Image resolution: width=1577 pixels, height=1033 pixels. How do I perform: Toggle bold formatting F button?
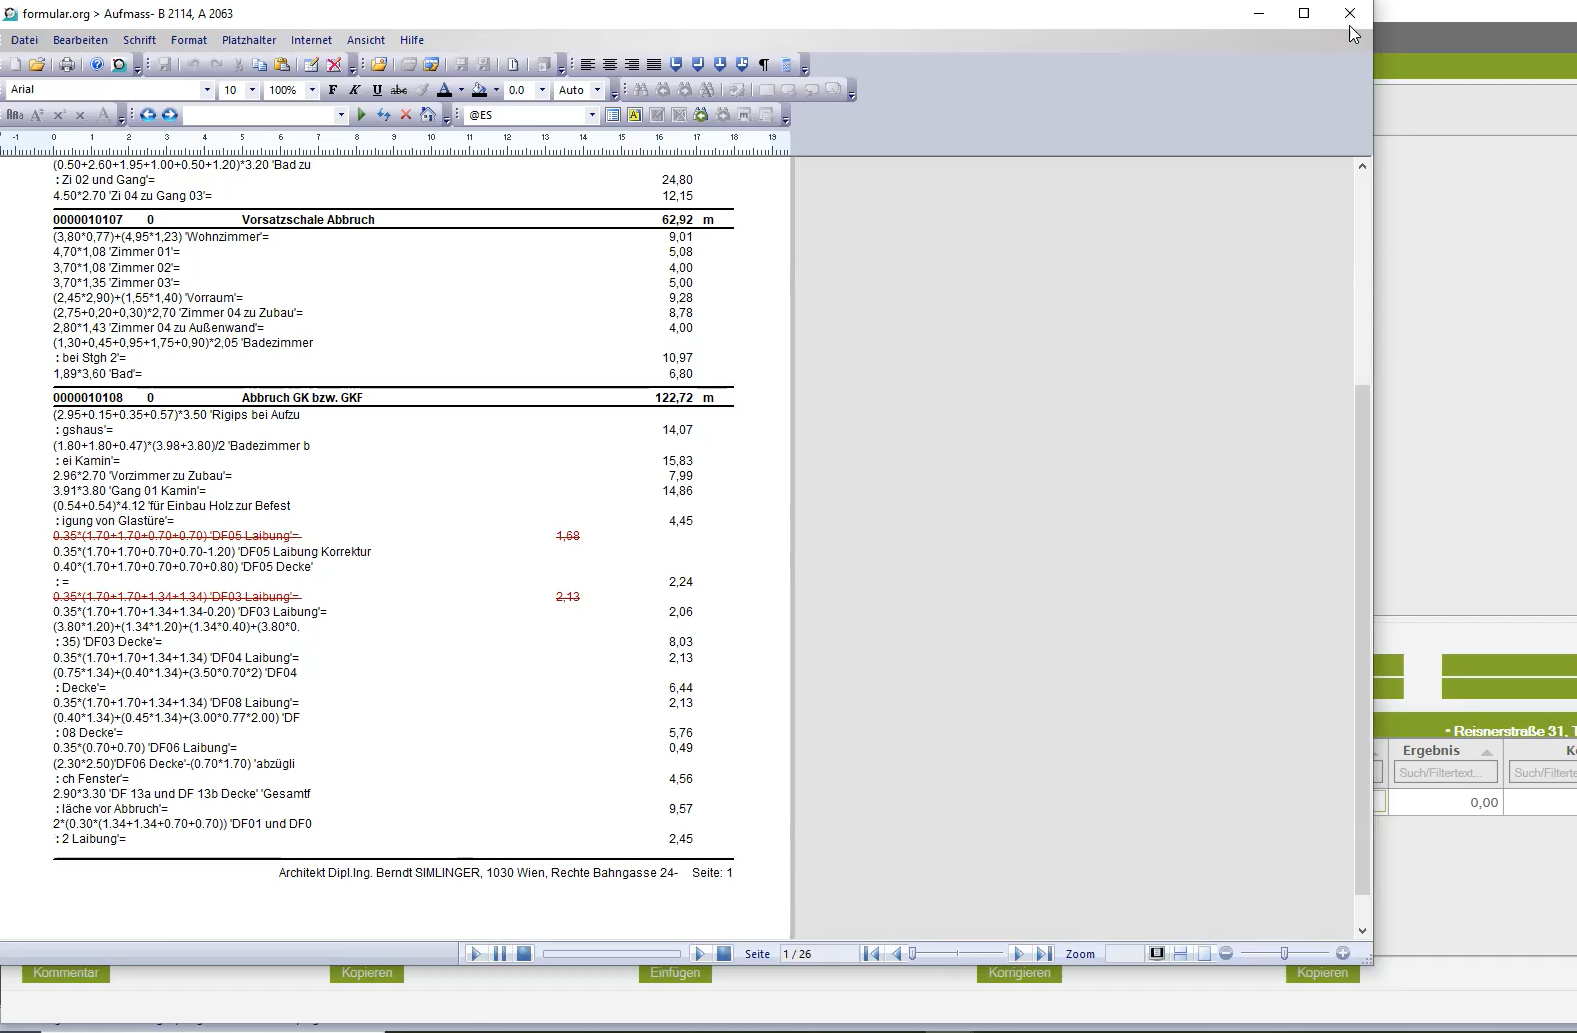(x=333, y=90)
